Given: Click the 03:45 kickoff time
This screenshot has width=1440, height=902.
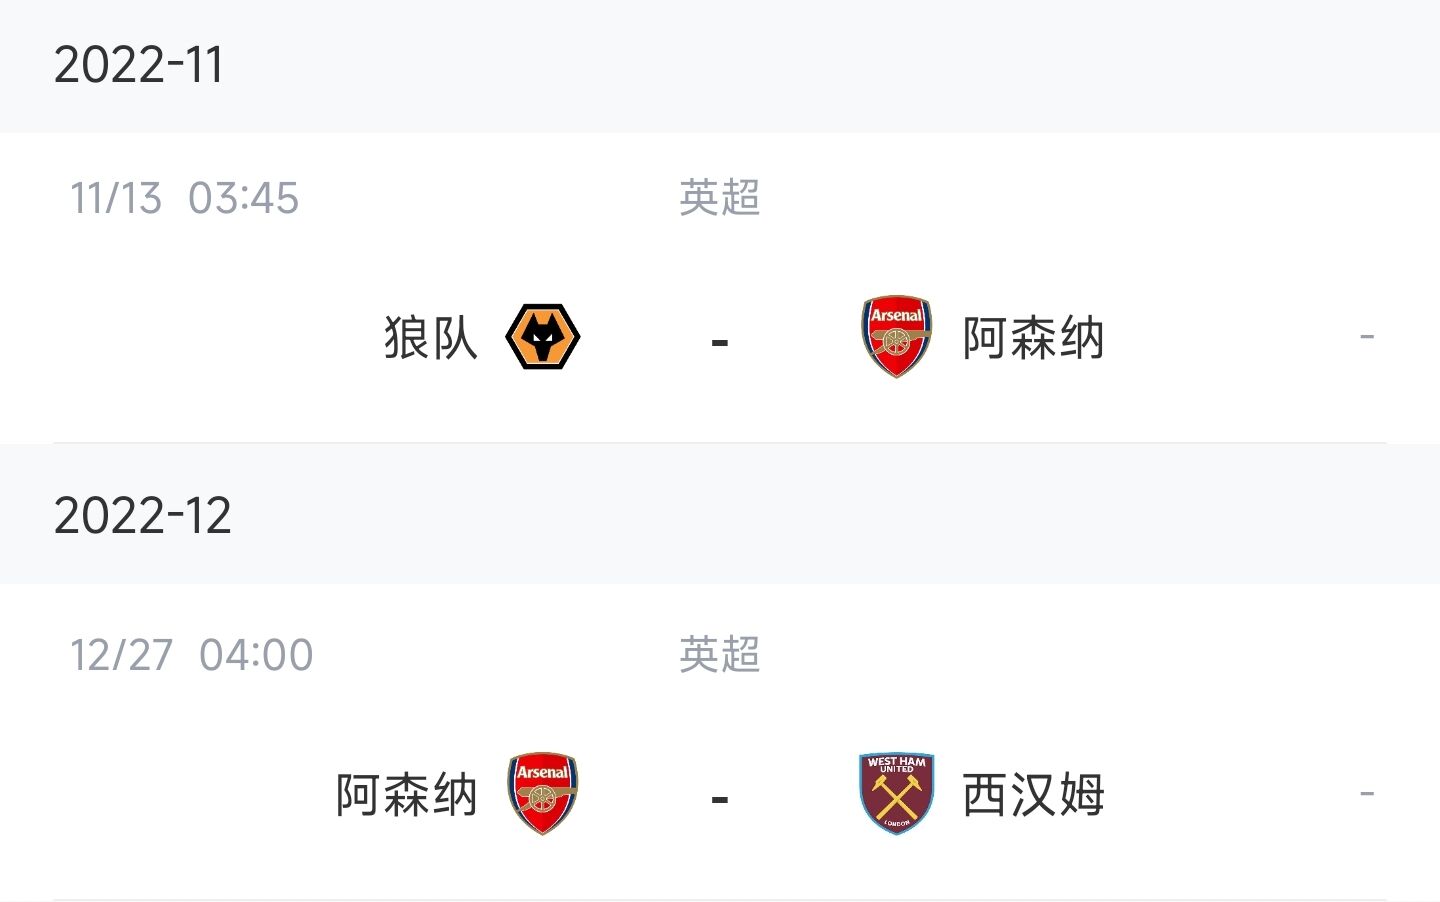Looking at the screenshot, I should tap(244, 198).
